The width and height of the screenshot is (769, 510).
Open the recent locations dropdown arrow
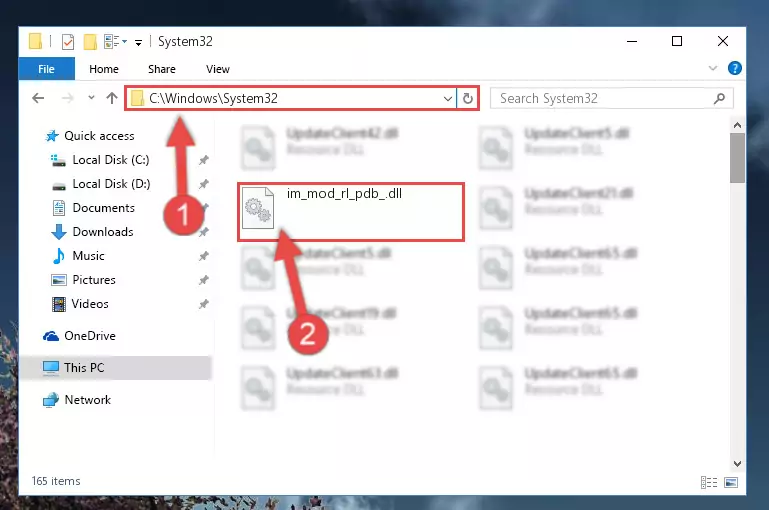[91, 98]
